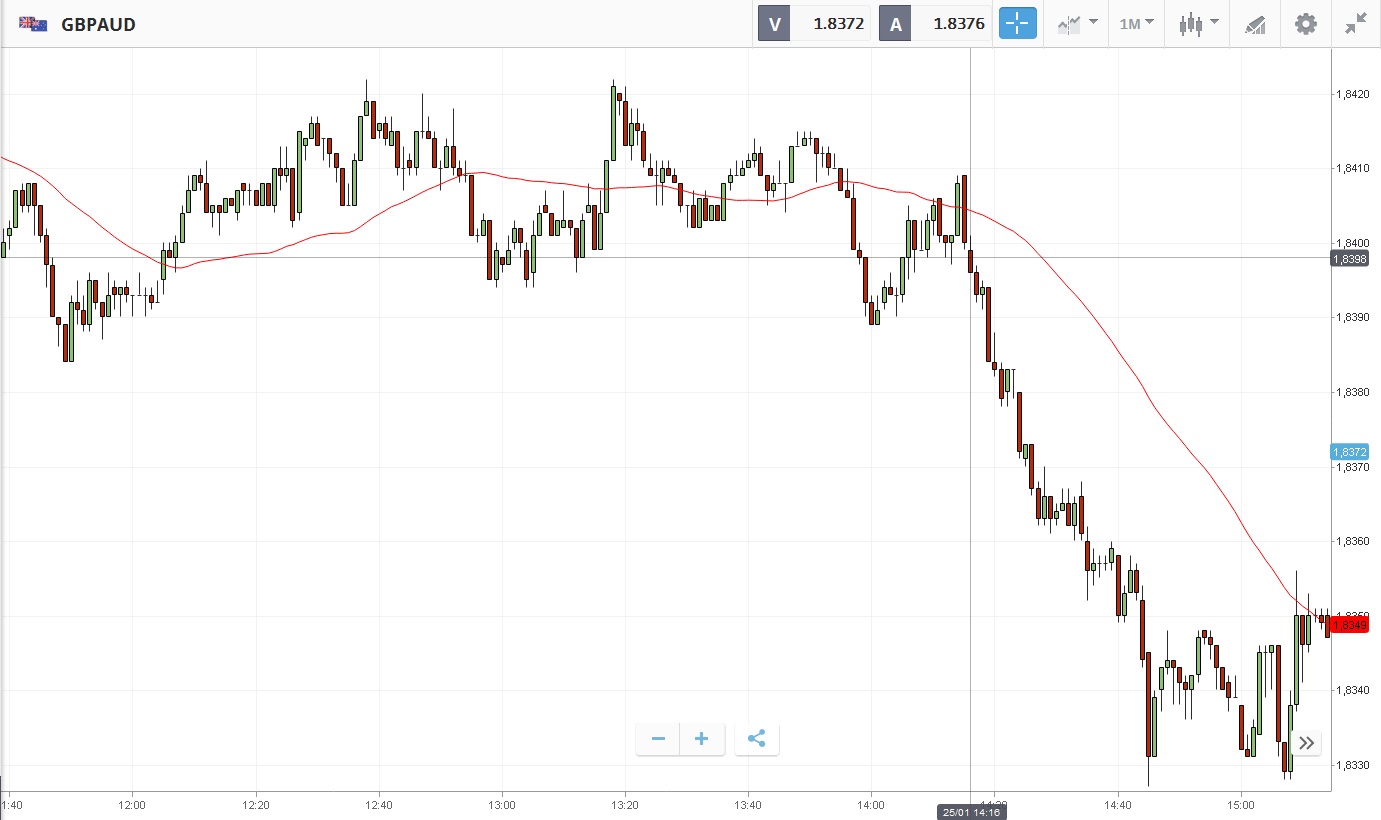Select the drawing tools pencil icon

1255,24
